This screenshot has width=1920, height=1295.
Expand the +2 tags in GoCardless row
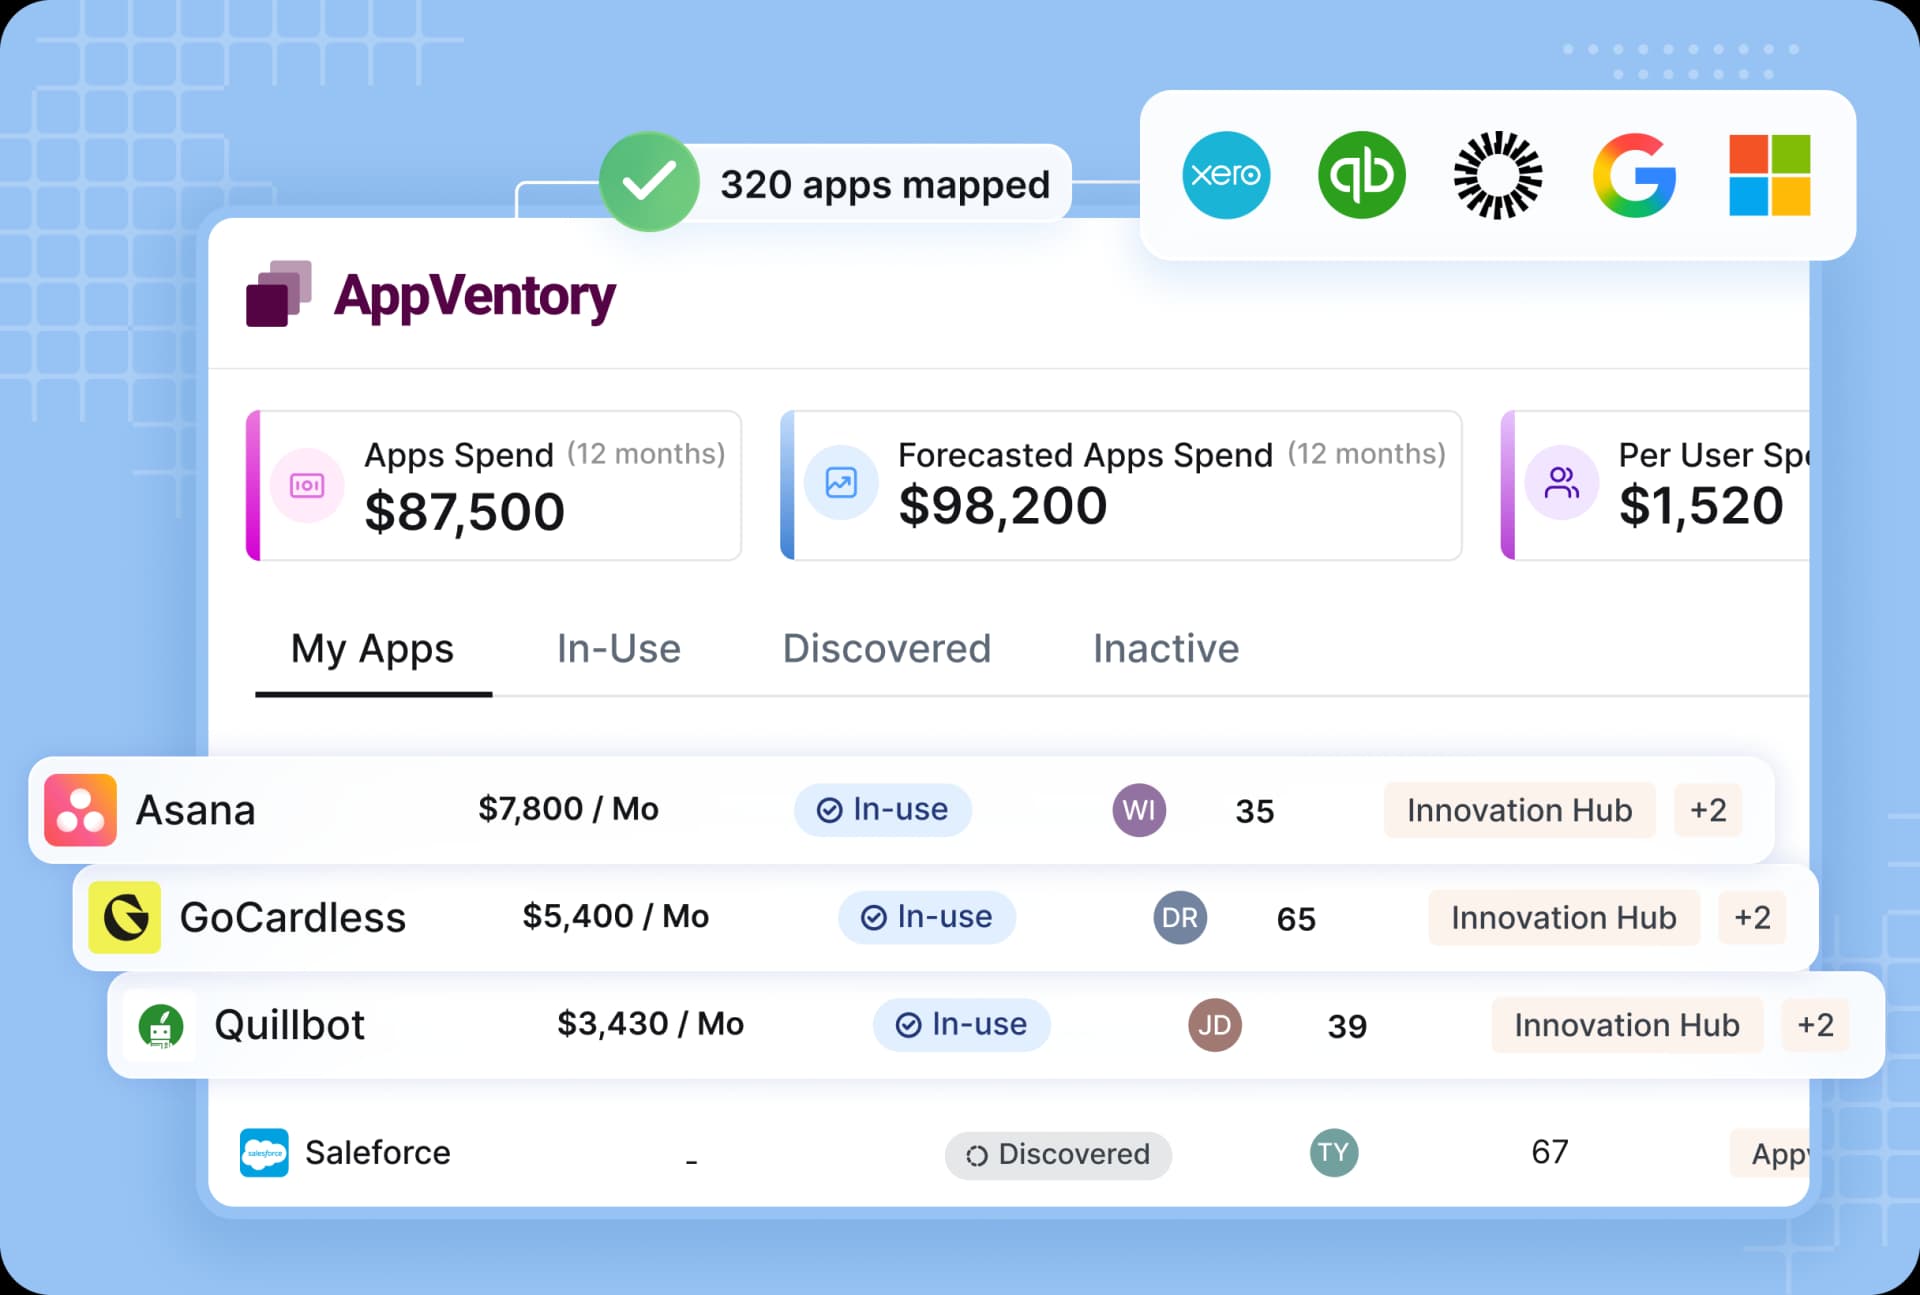[x=1752, y=917]
